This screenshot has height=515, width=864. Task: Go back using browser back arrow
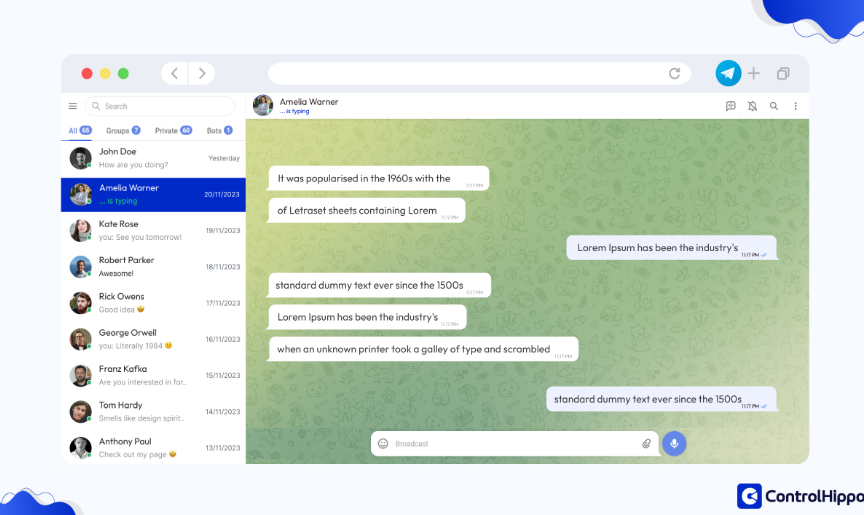[175, 73]
